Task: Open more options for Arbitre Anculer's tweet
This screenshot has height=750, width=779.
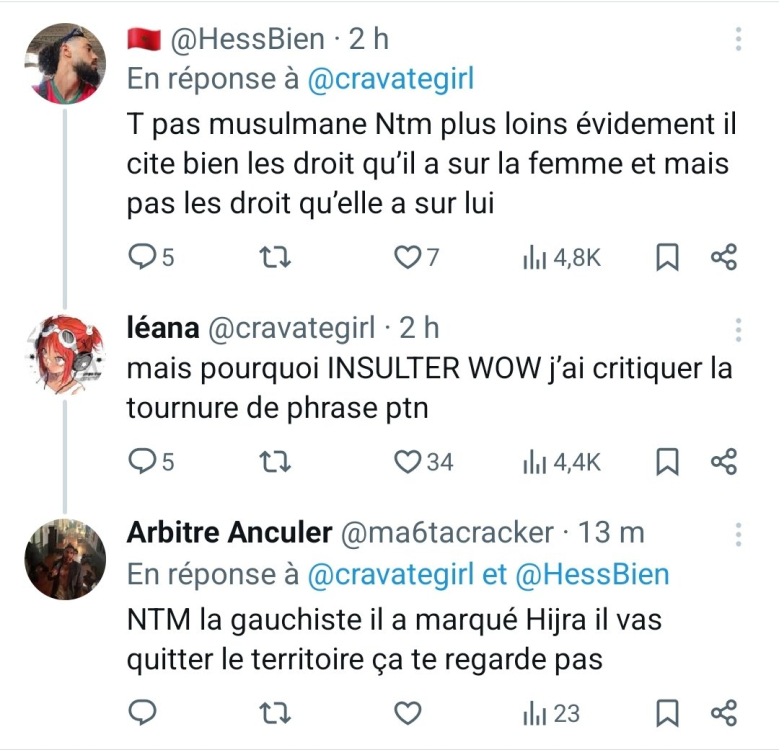Action: (x=738, y=533)
